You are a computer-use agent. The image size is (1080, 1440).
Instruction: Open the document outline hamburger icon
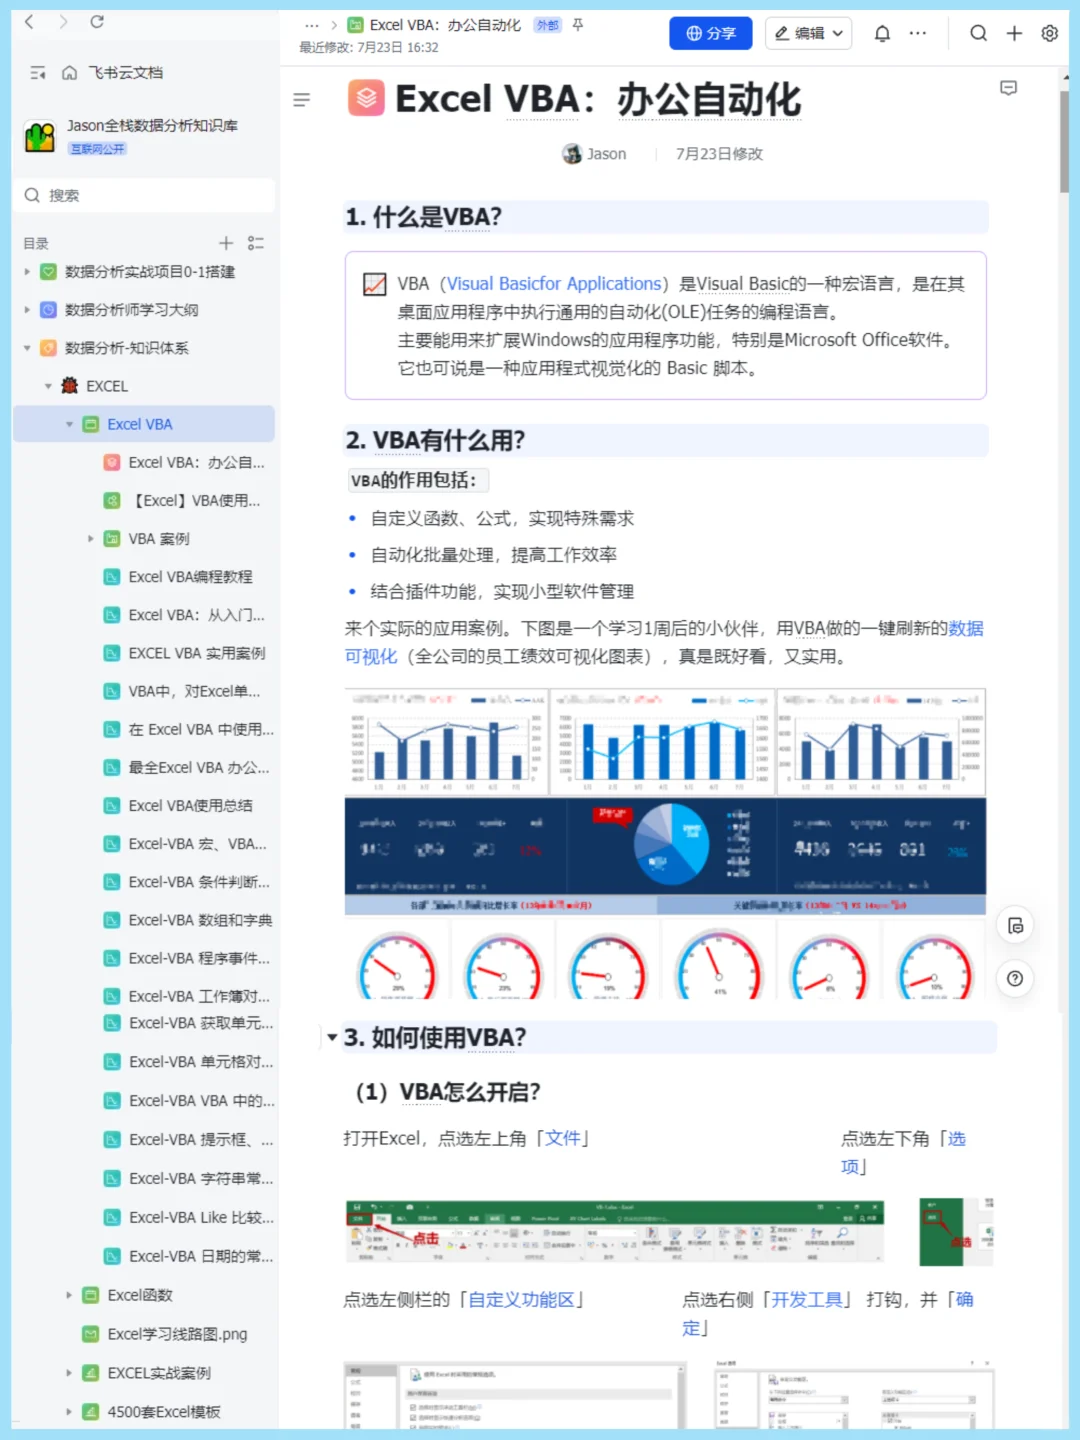click(301, 99)
